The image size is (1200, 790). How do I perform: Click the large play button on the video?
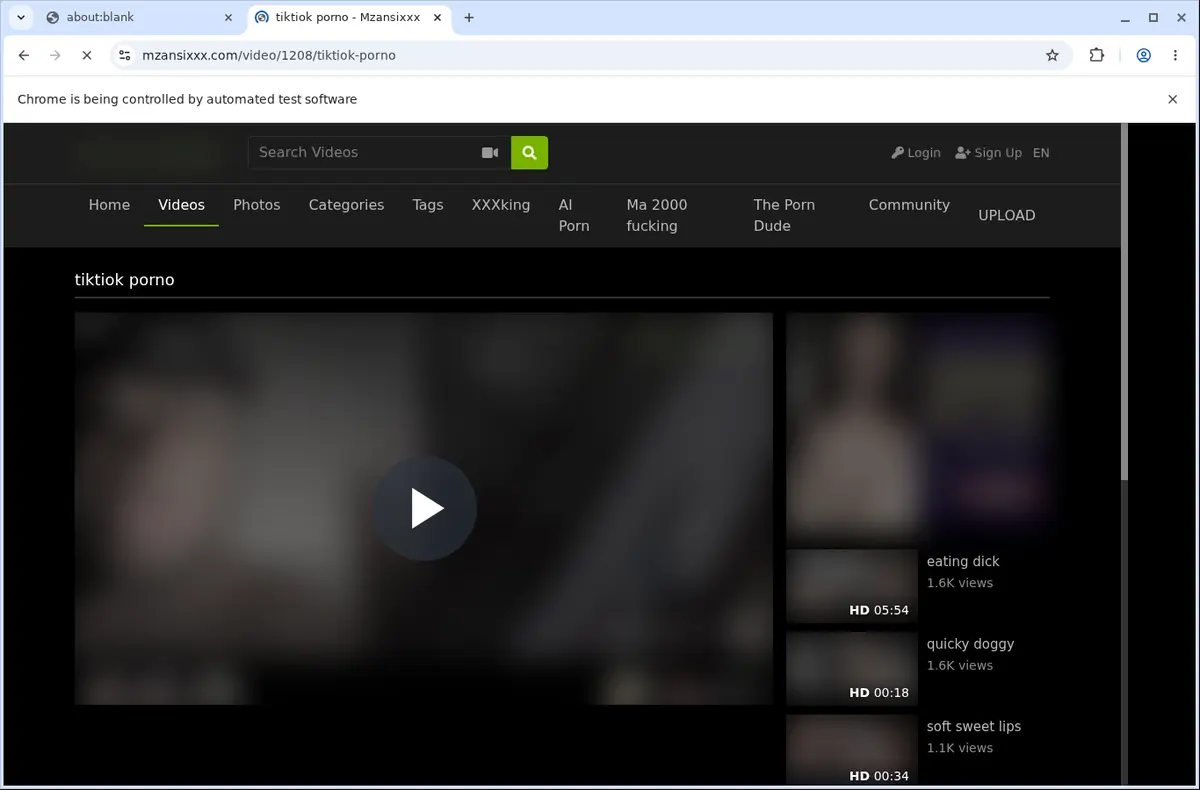pos(425,508)
